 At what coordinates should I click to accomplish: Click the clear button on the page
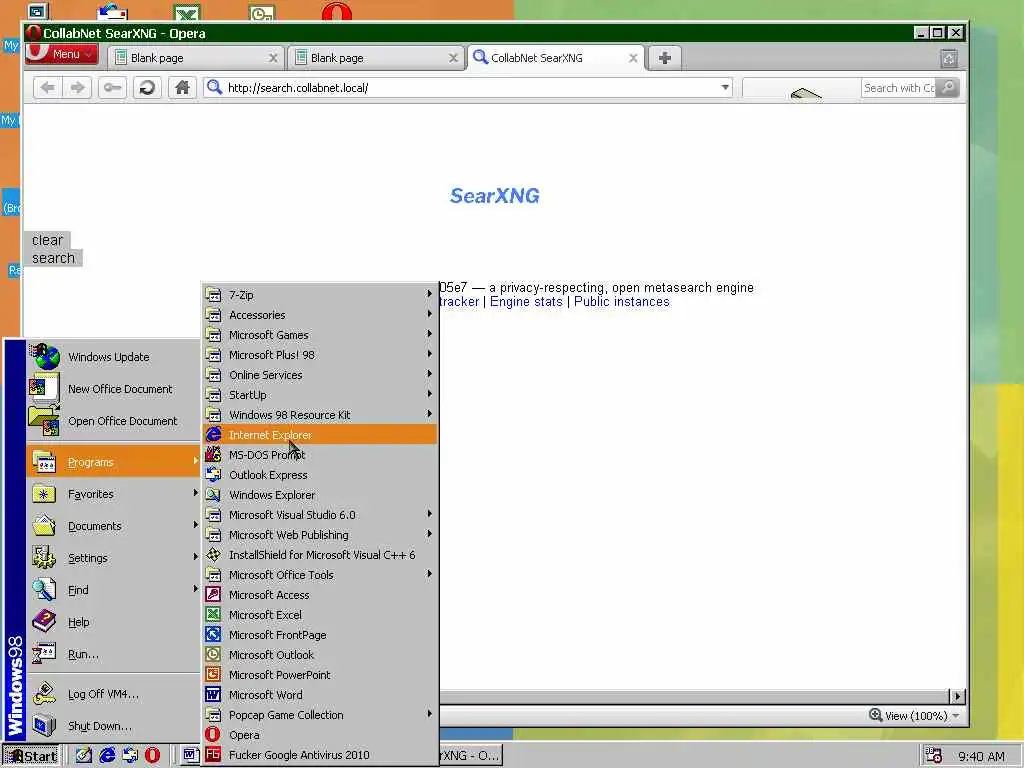click(48, 240)
